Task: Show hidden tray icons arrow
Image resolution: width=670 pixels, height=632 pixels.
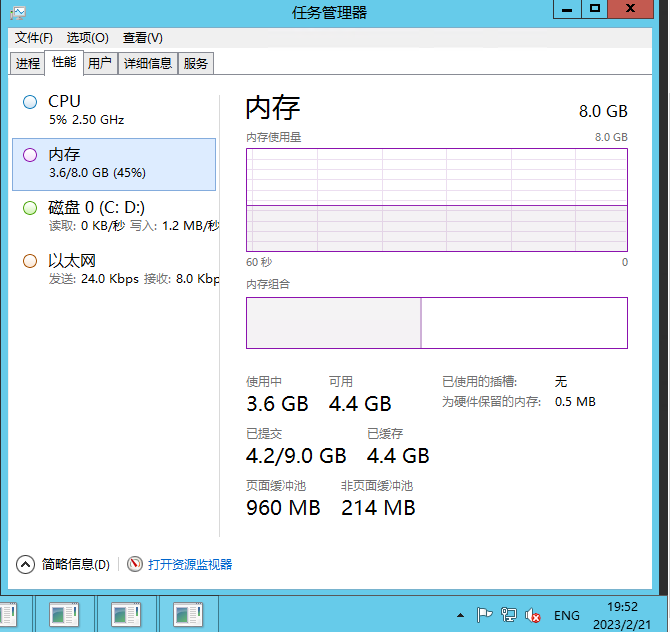Action: (460, 615)
